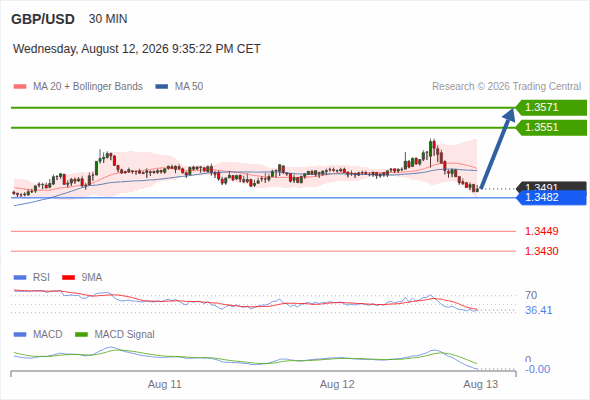Click the blue MACD legend swatch
The image size is (590, 400).
click(x=20, y=335)
